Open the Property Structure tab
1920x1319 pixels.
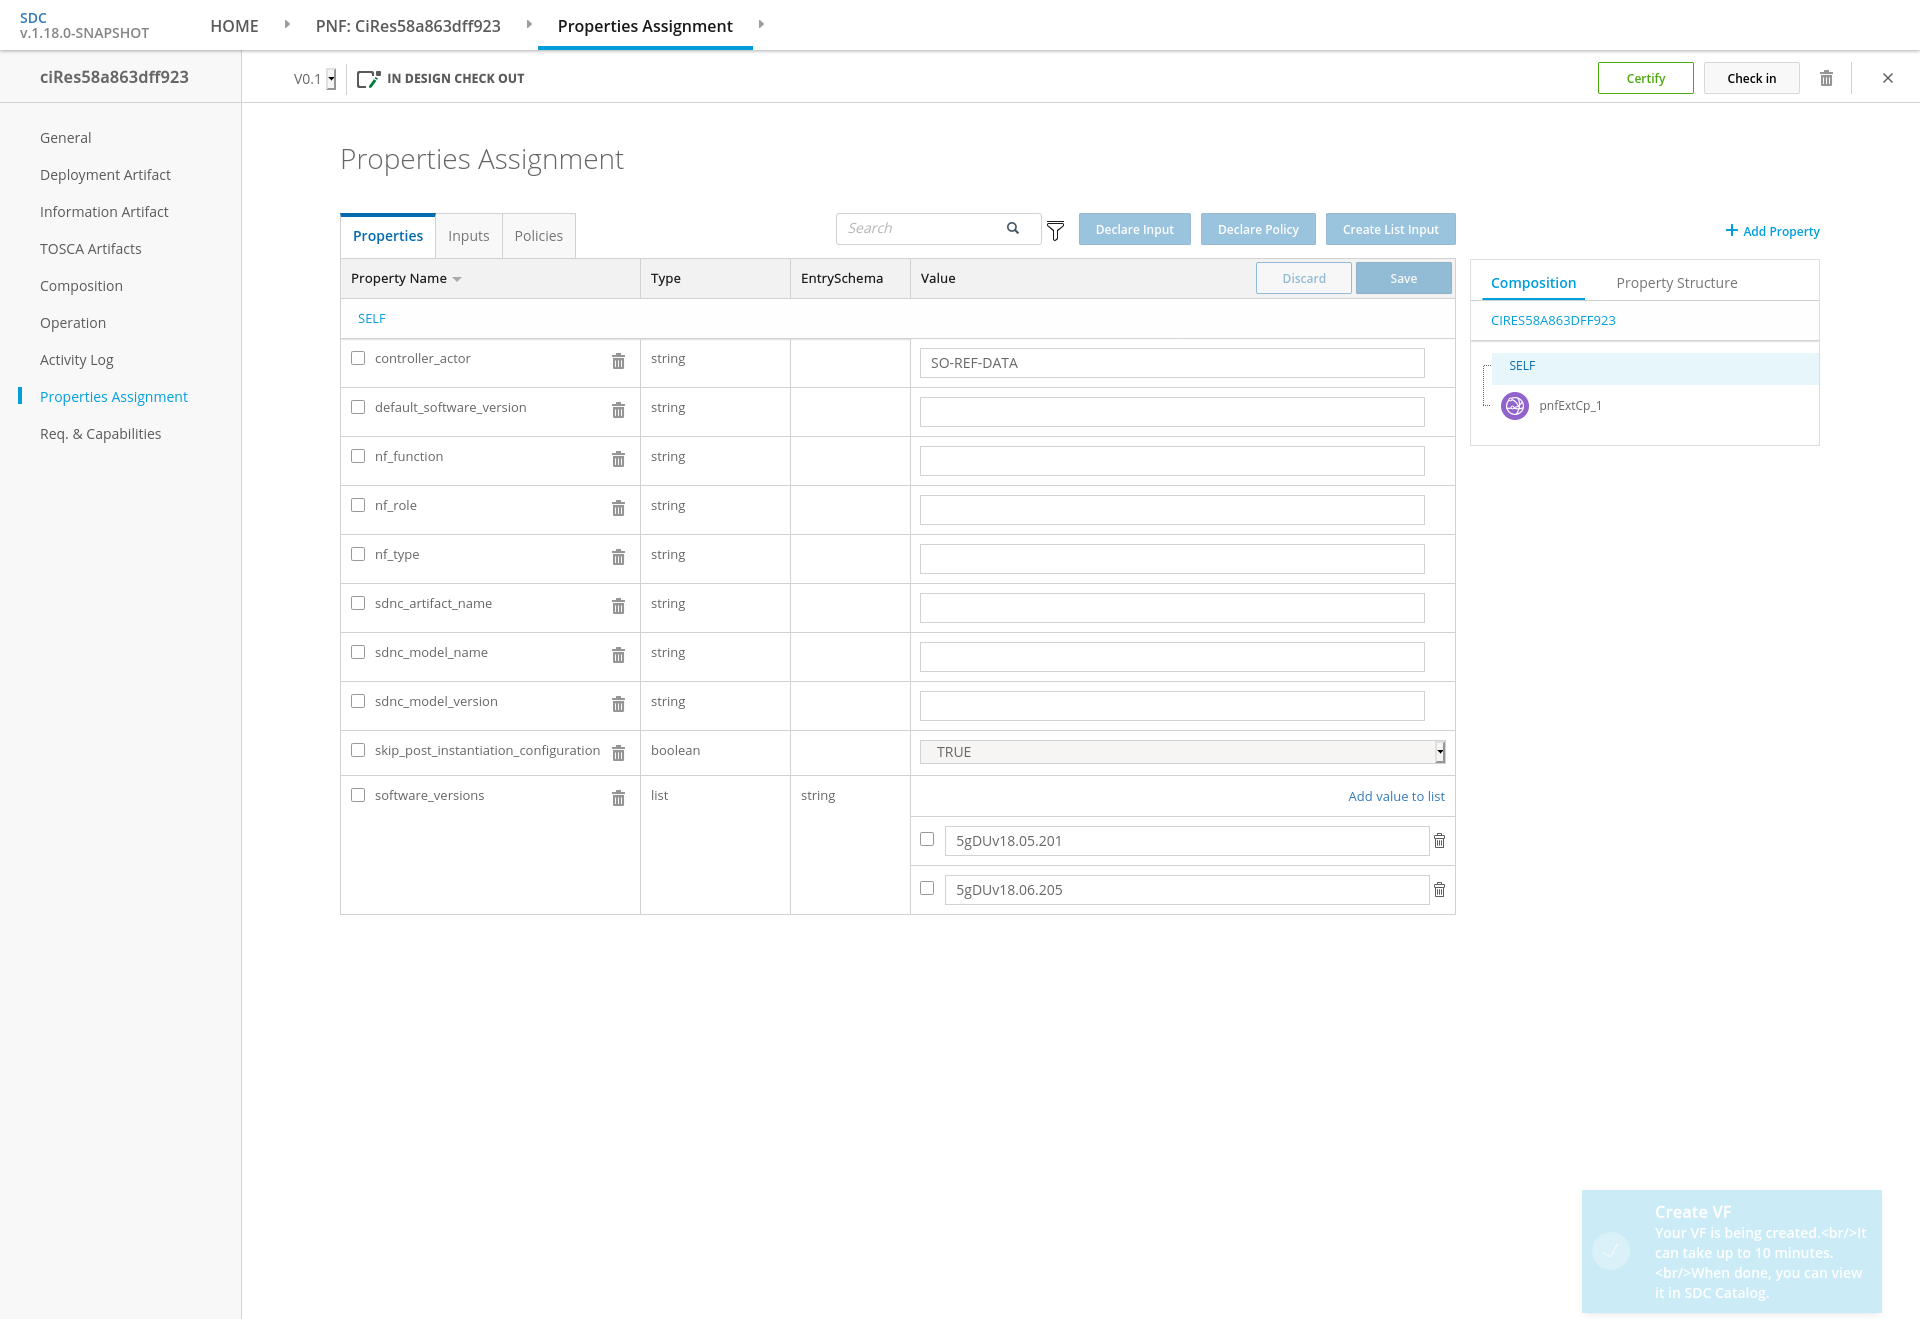1677,283
